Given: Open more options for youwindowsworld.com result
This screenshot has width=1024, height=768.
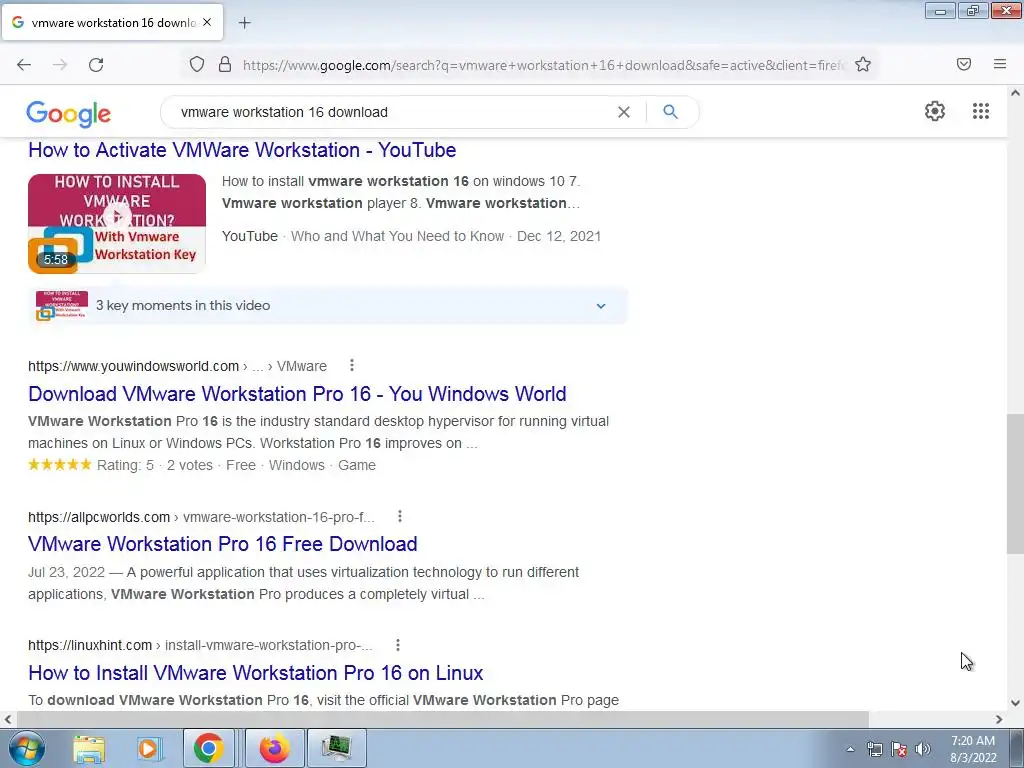Looking at the screenshot, I should tap(351, 365).
